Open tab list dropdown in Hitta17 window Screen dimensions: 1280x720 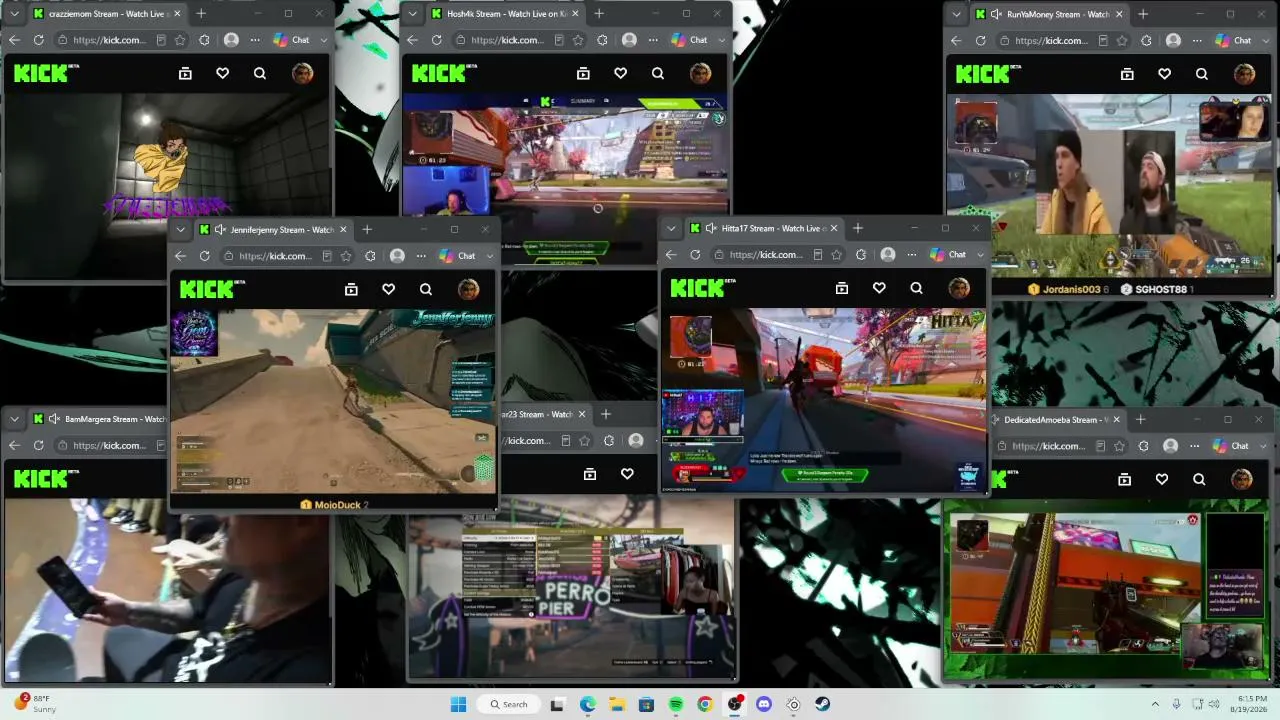[x=671, y=228]
